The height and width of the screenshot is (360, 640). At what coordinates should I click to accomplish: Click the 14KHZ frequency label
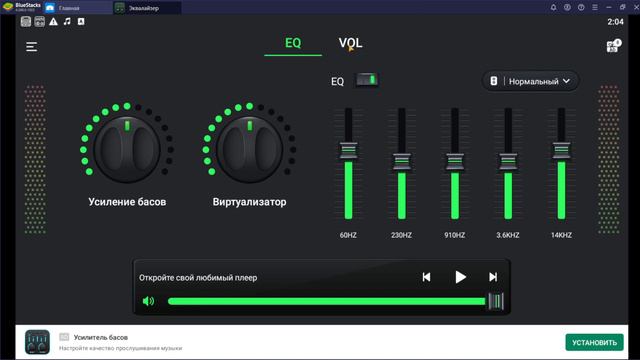[x=561, y=235]
